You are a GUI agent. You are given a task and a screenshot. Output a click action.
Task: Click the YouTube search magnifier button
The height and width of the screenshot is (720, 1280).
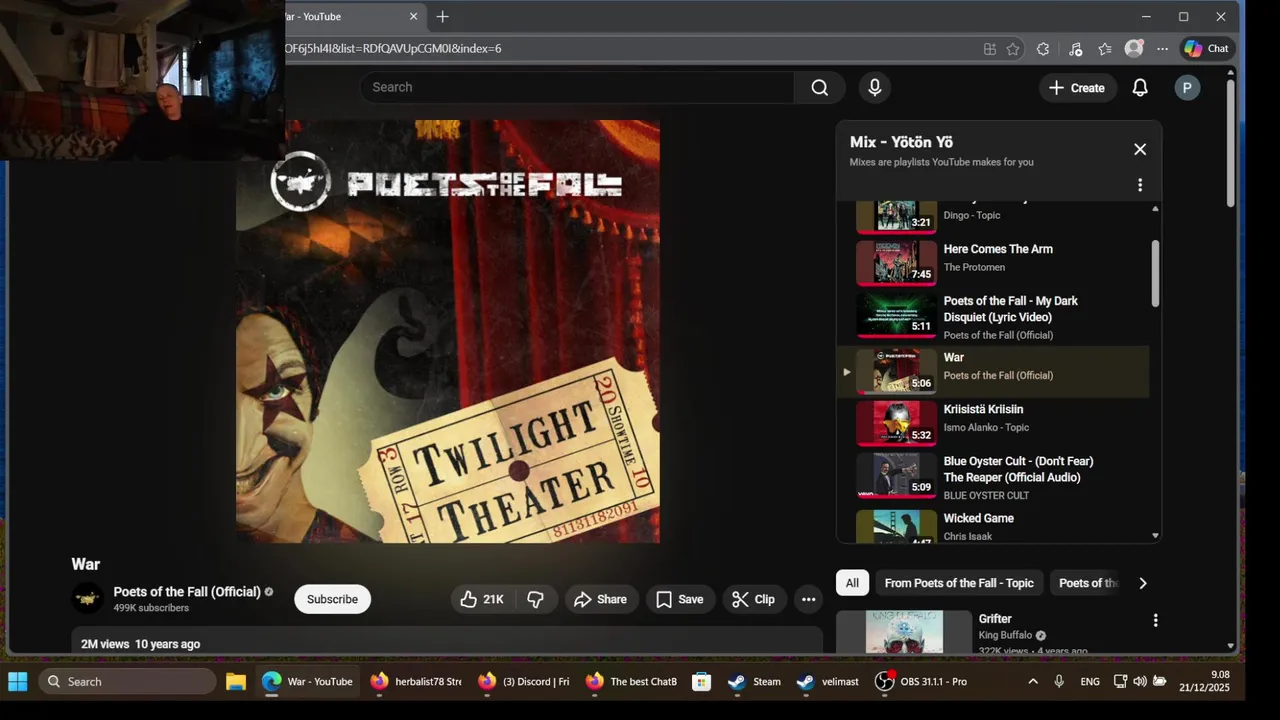click(820, 87)
